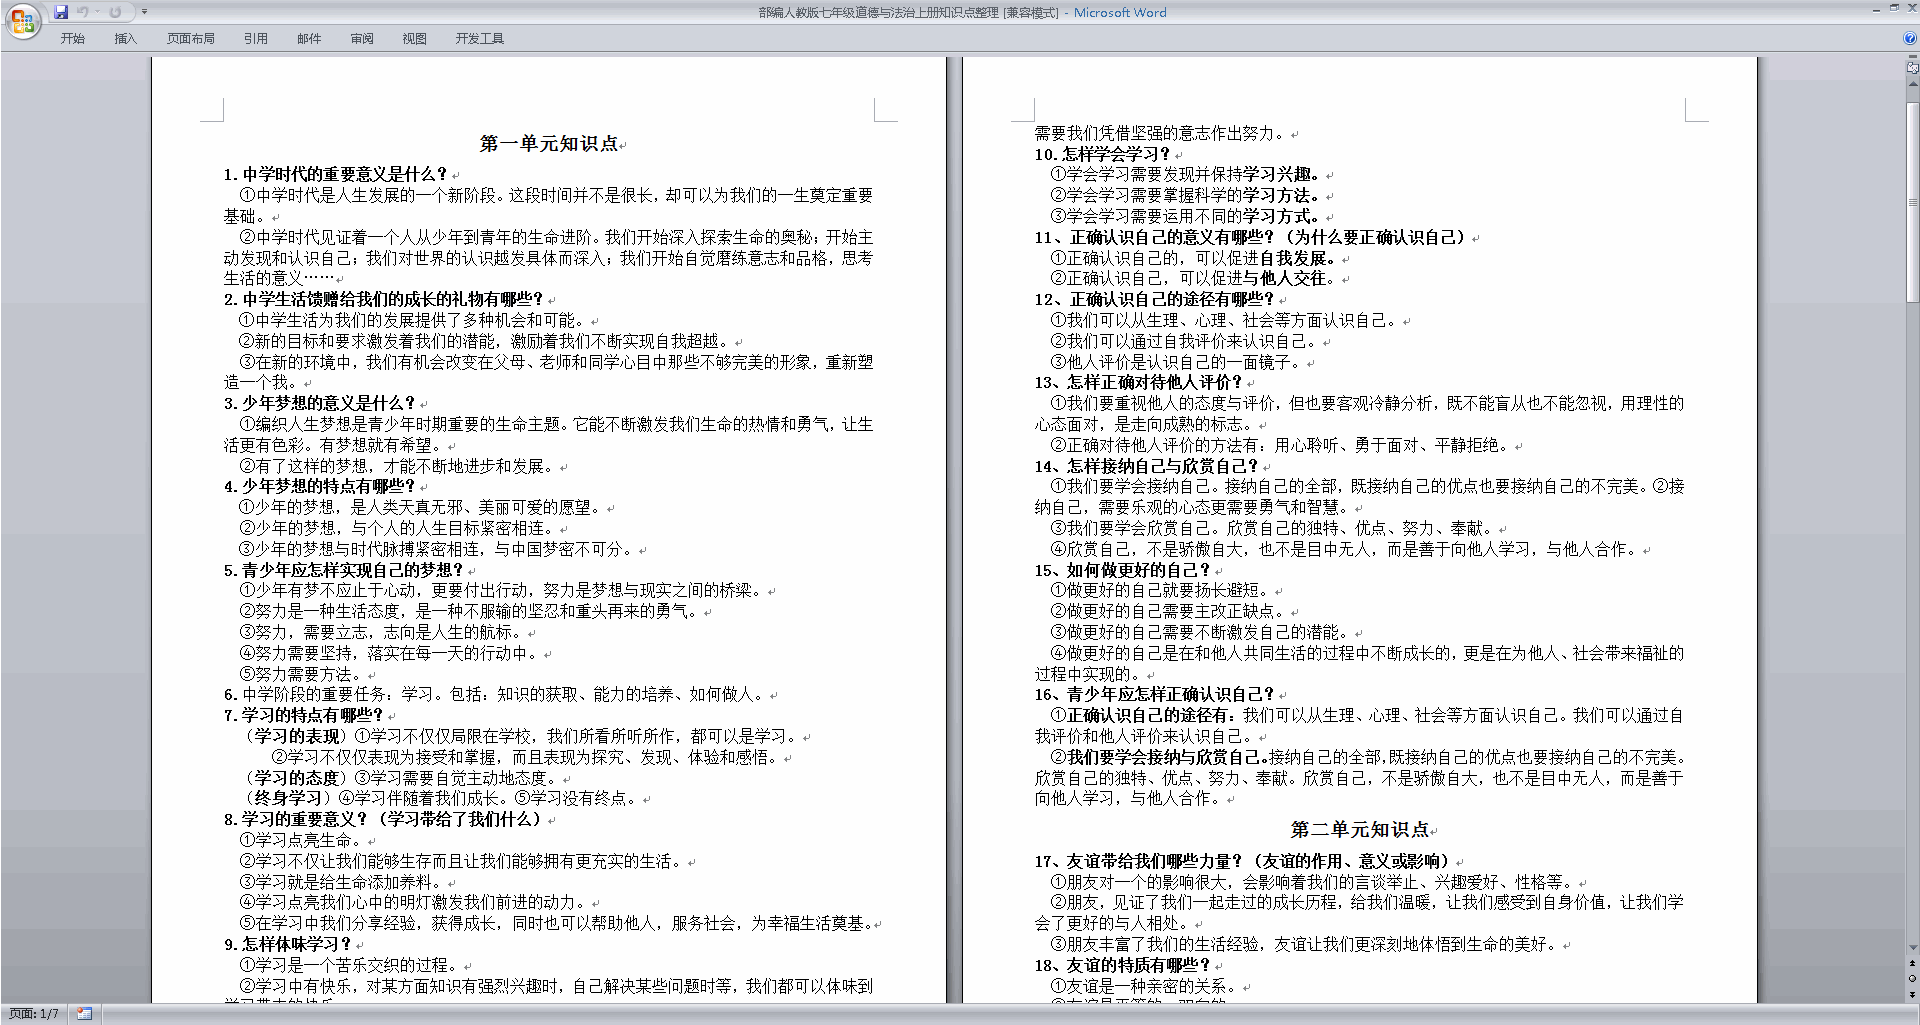Click heading 16、青少年应怎样正确认识自己？

1154,694
